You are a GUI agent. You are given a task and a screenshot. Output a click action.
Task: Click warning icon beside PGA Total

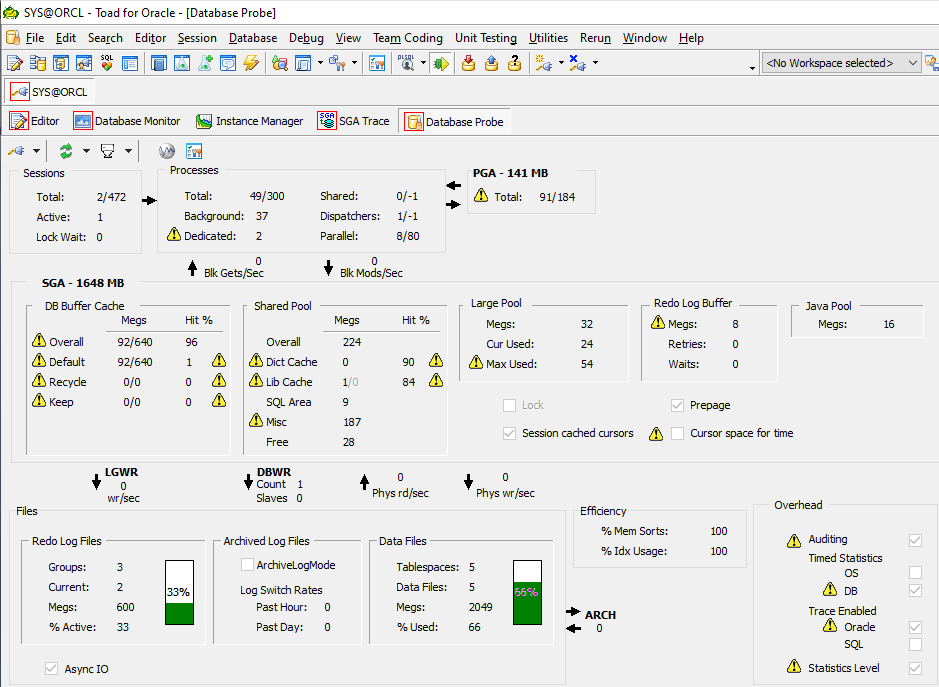[480, 195]
